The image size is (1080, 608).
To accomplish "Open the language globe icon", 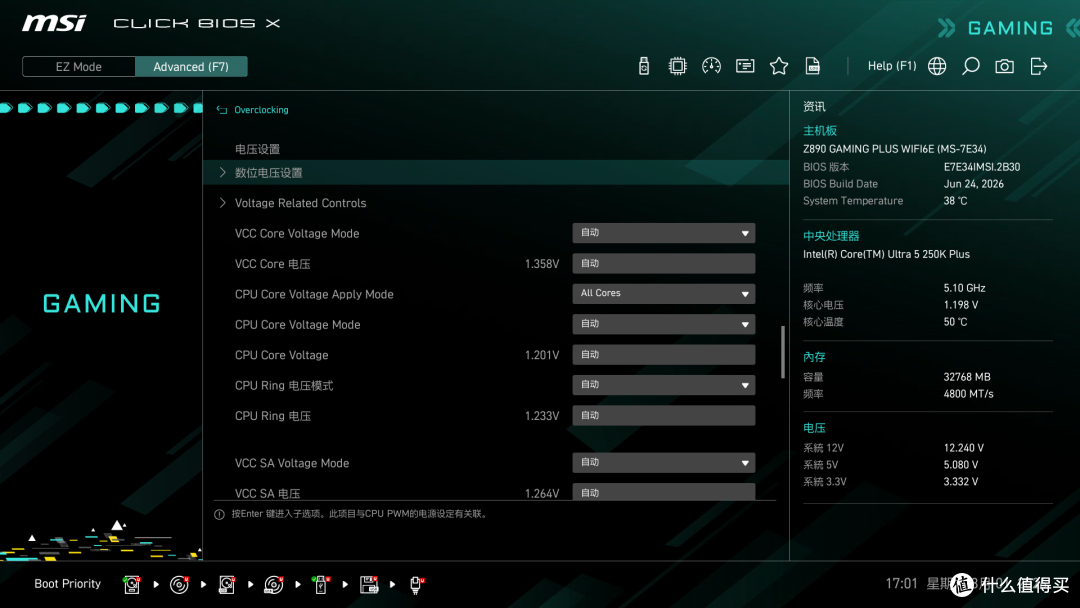I will 937,66.
